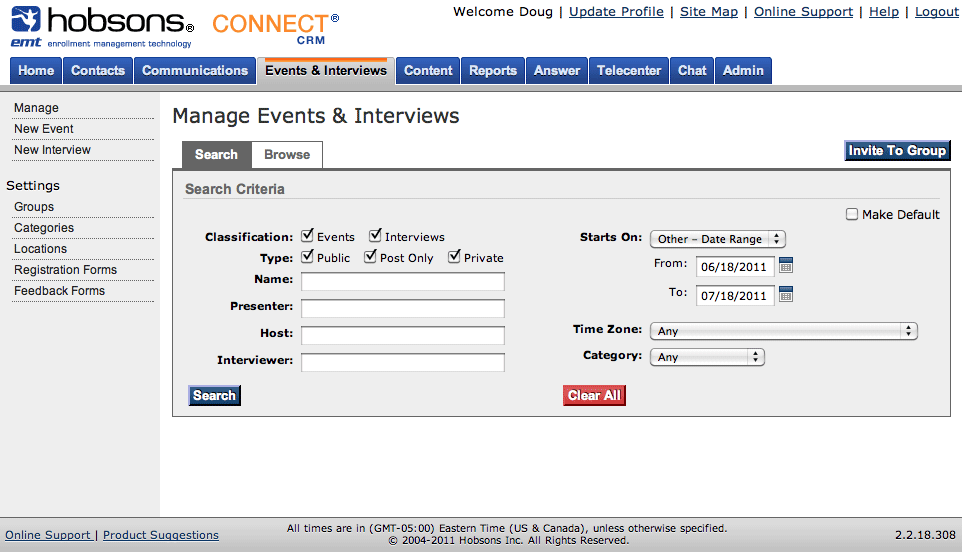The width and height of the screenshot is (962, 552).
Task: Focus the Presenter input field
Action: pos(402,309)
